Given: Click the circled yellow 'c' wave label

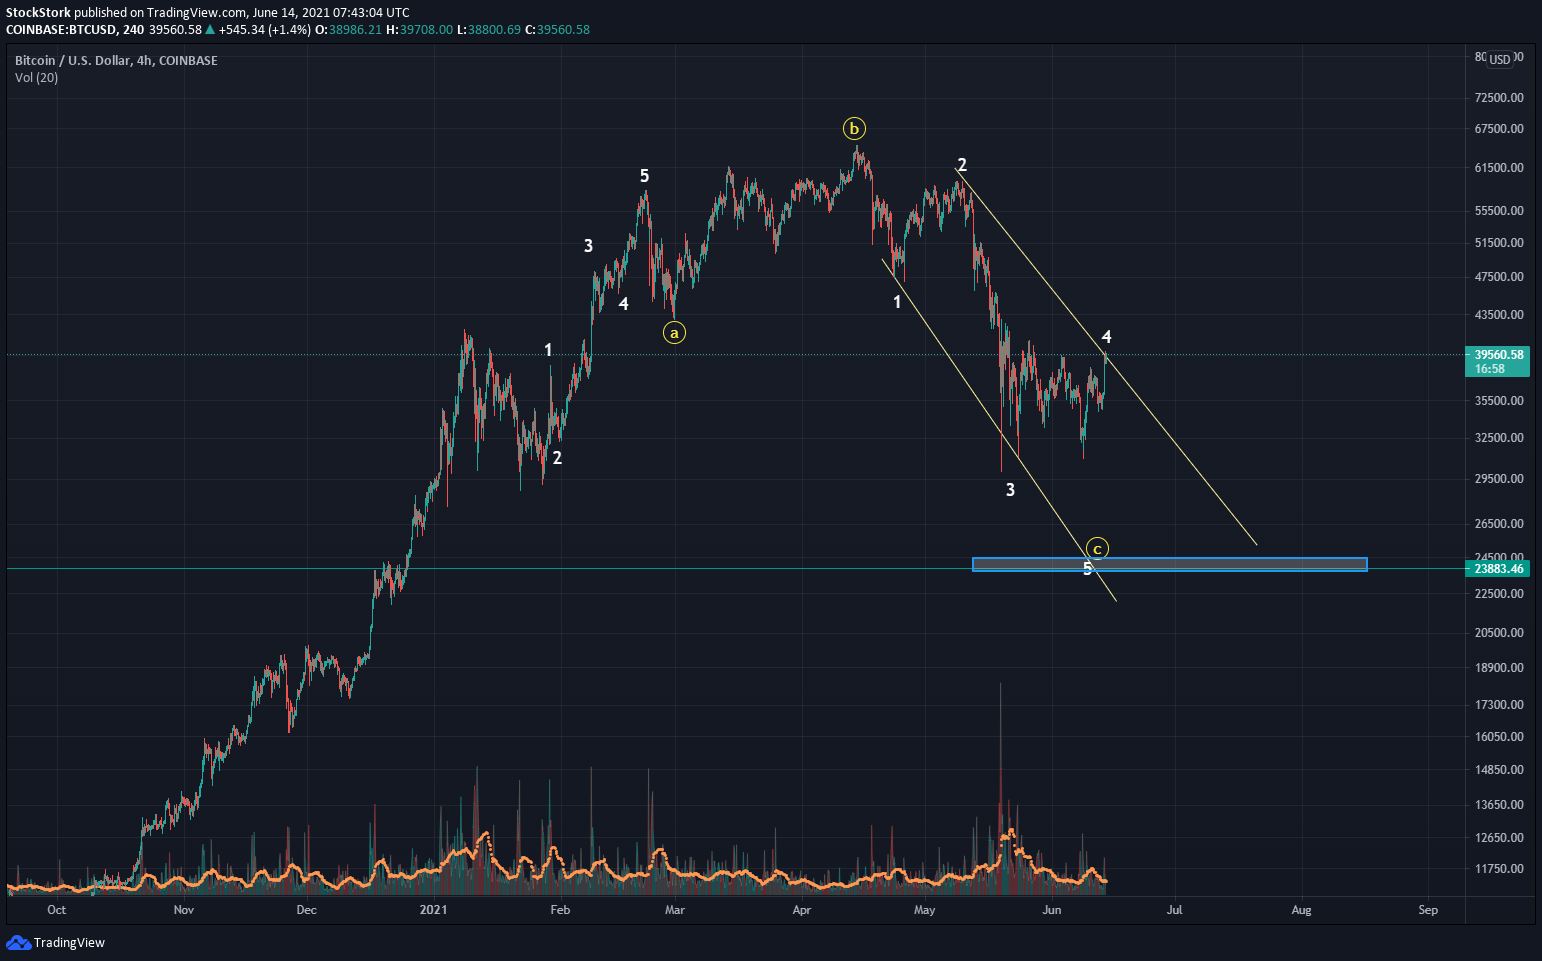Looking at the screenshot, I should [1097, 549].
